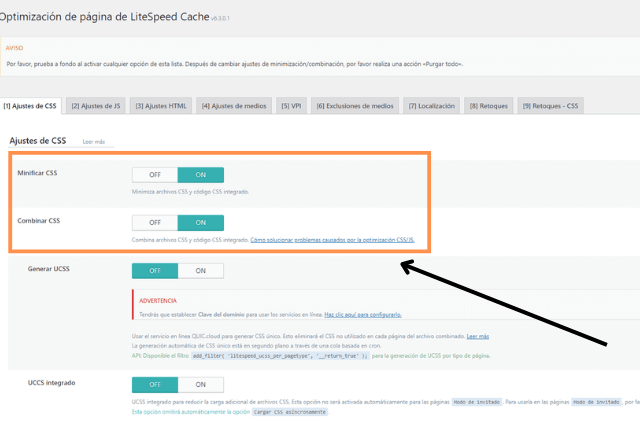
Task: Enable Generar UCSS with ON
Action: click(x=201, y=271)
